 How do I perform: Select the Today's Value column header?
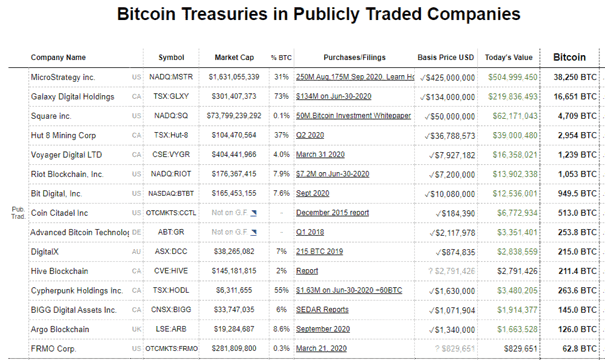509,57
